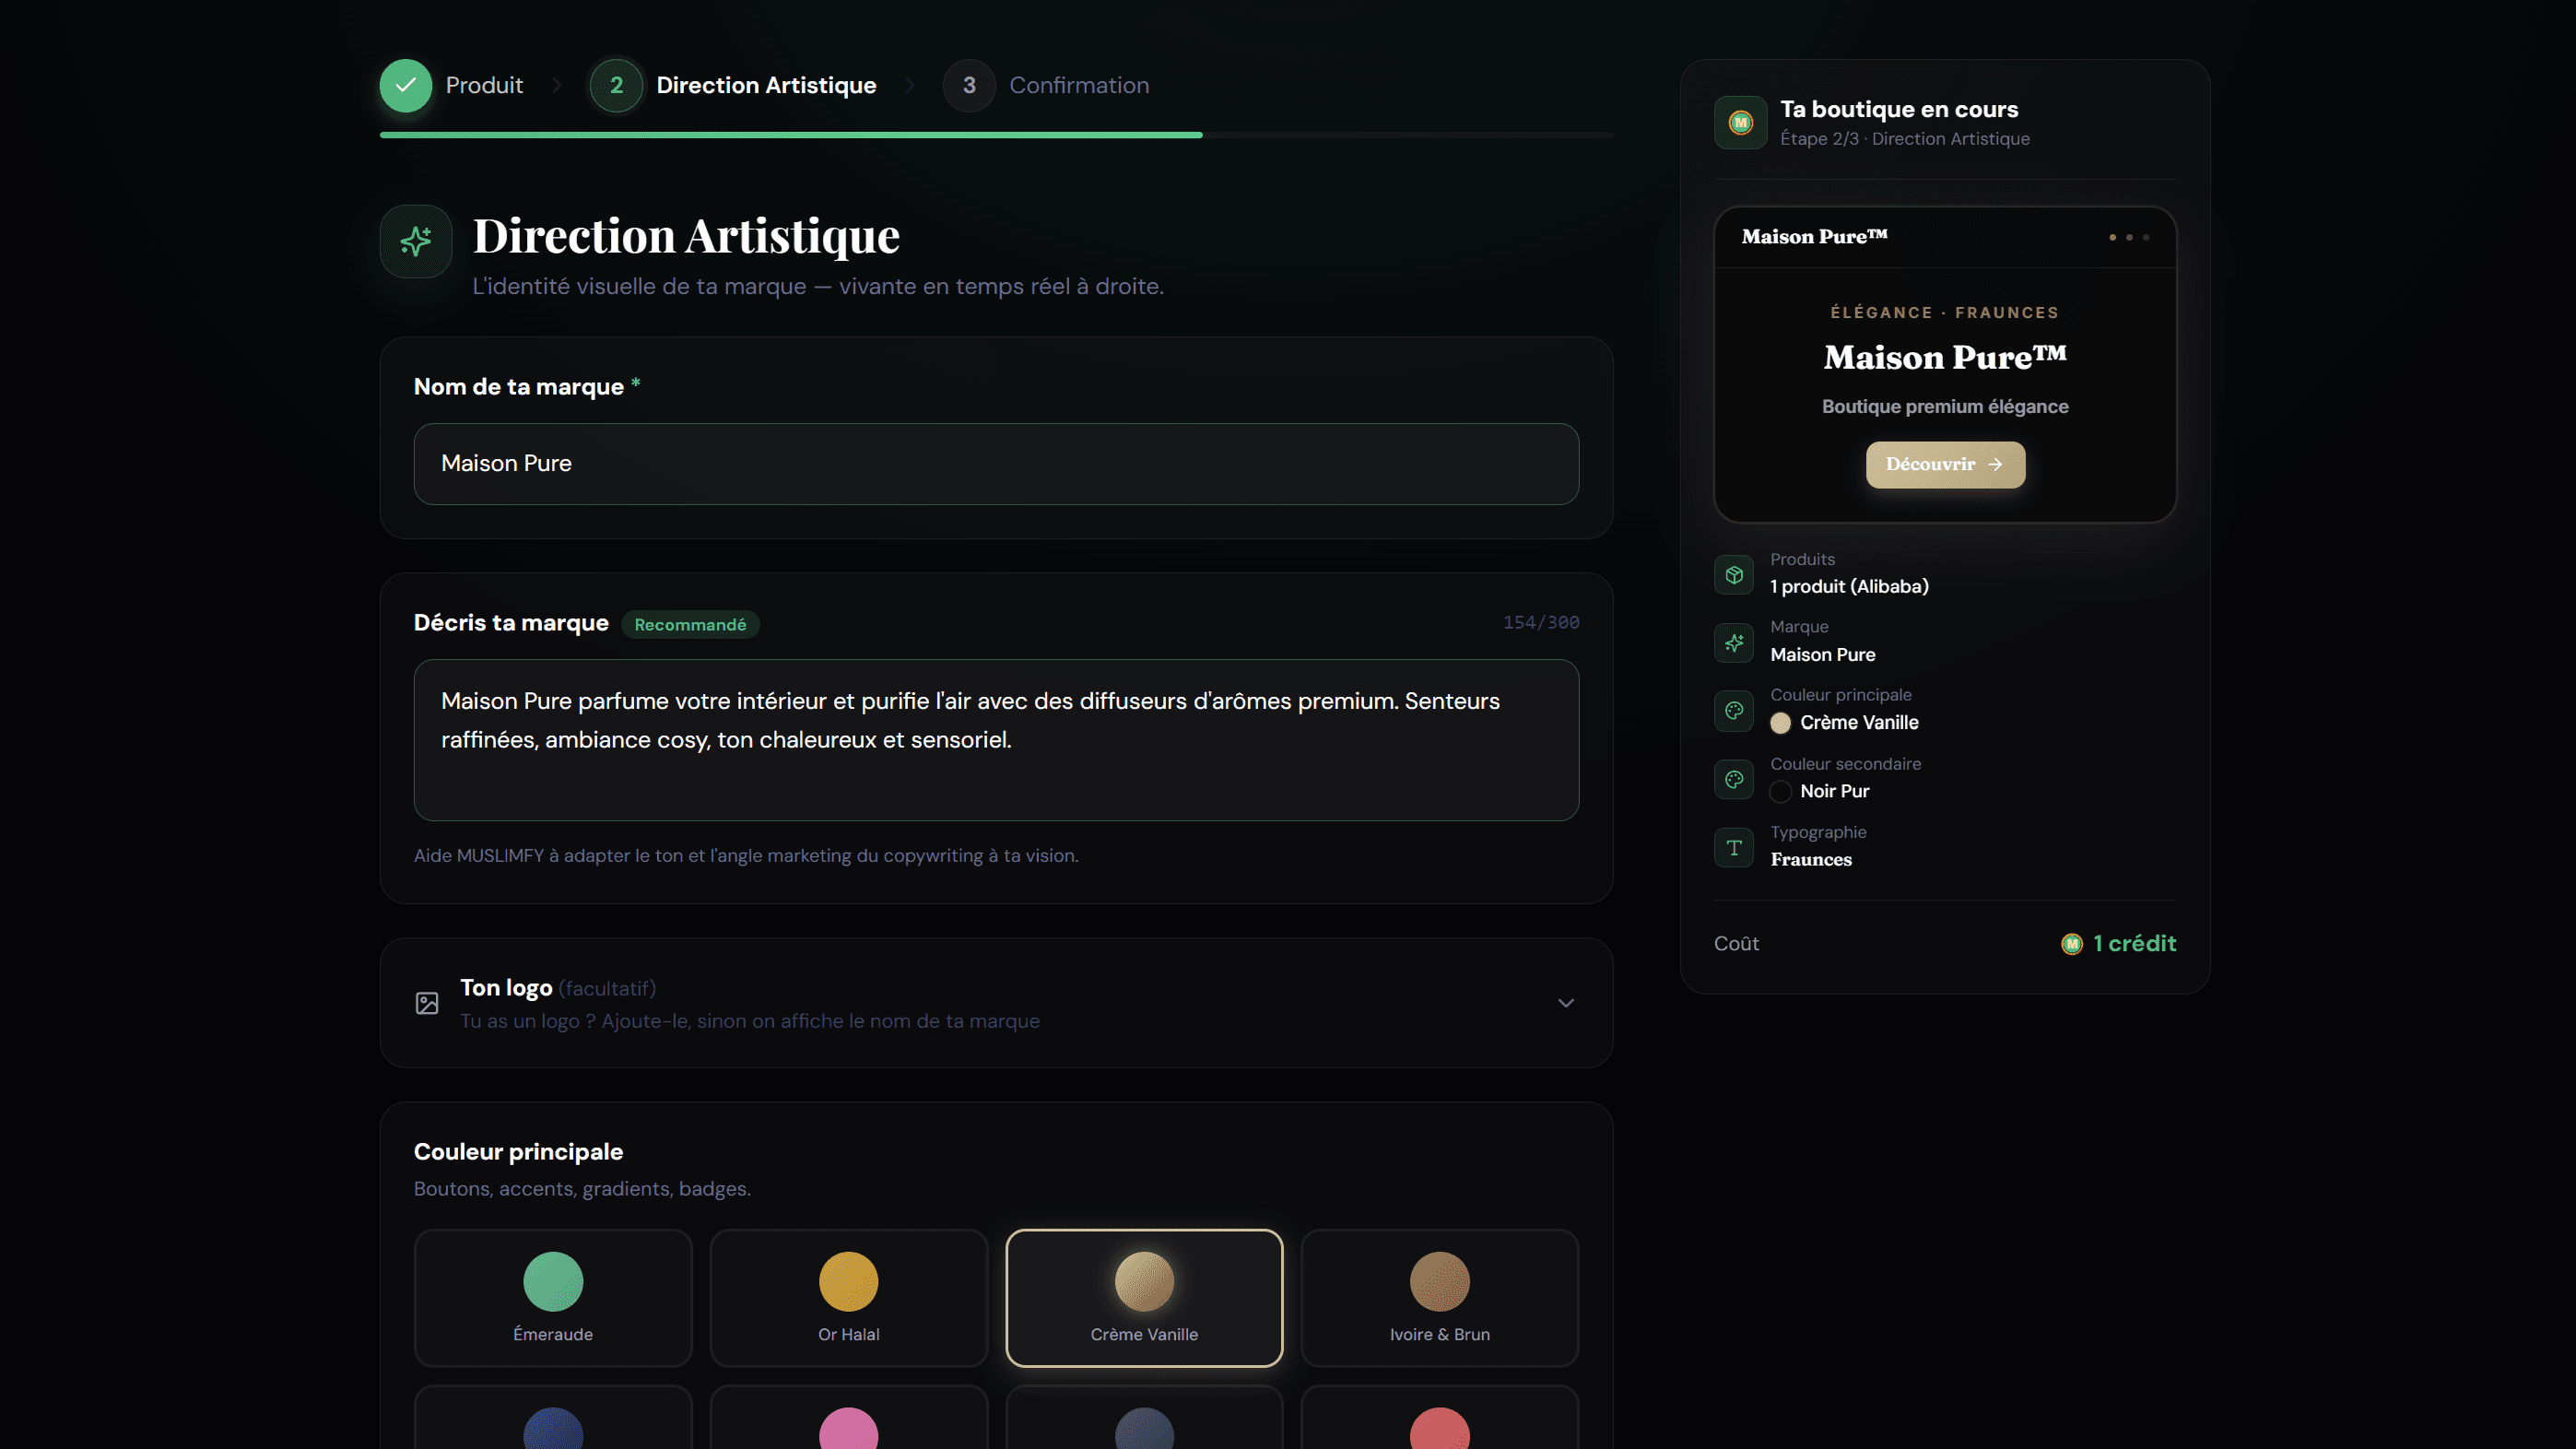Click the 1 produit (Alibaba) summary value
Image resolution: width=2576 pixels, height=1449 pixels.
coord(1849,587)
